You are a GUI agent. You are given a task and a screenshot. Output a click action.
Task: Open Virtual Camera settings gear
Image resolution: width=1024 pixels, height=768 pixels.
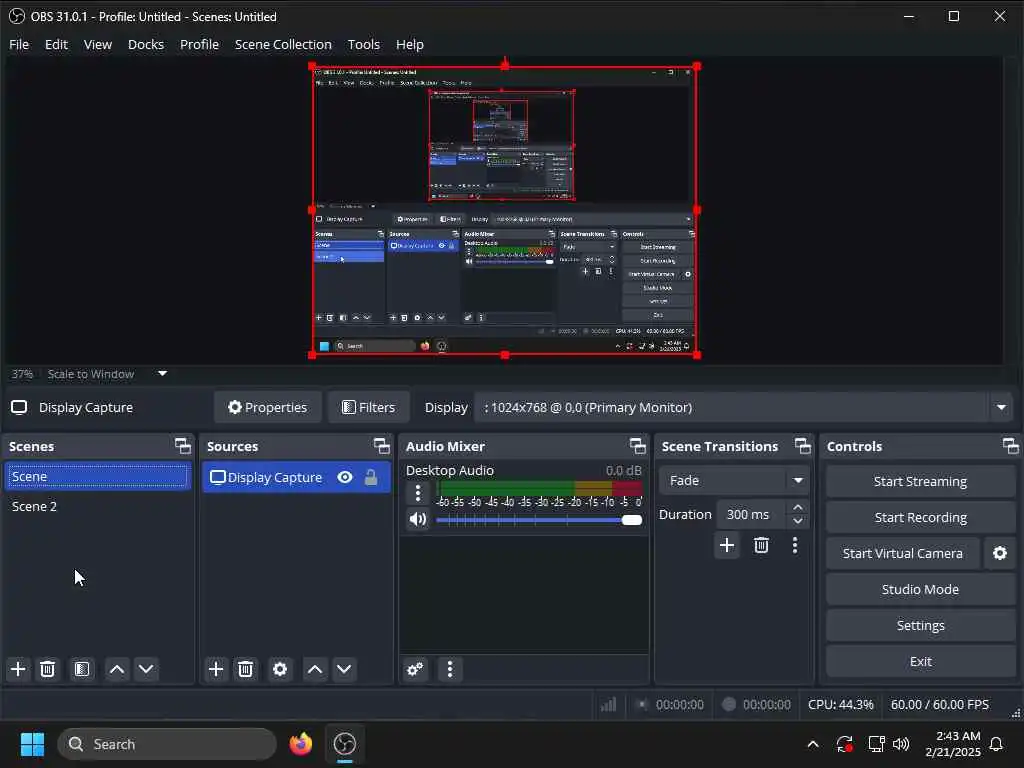click(x=1000, y=553)
